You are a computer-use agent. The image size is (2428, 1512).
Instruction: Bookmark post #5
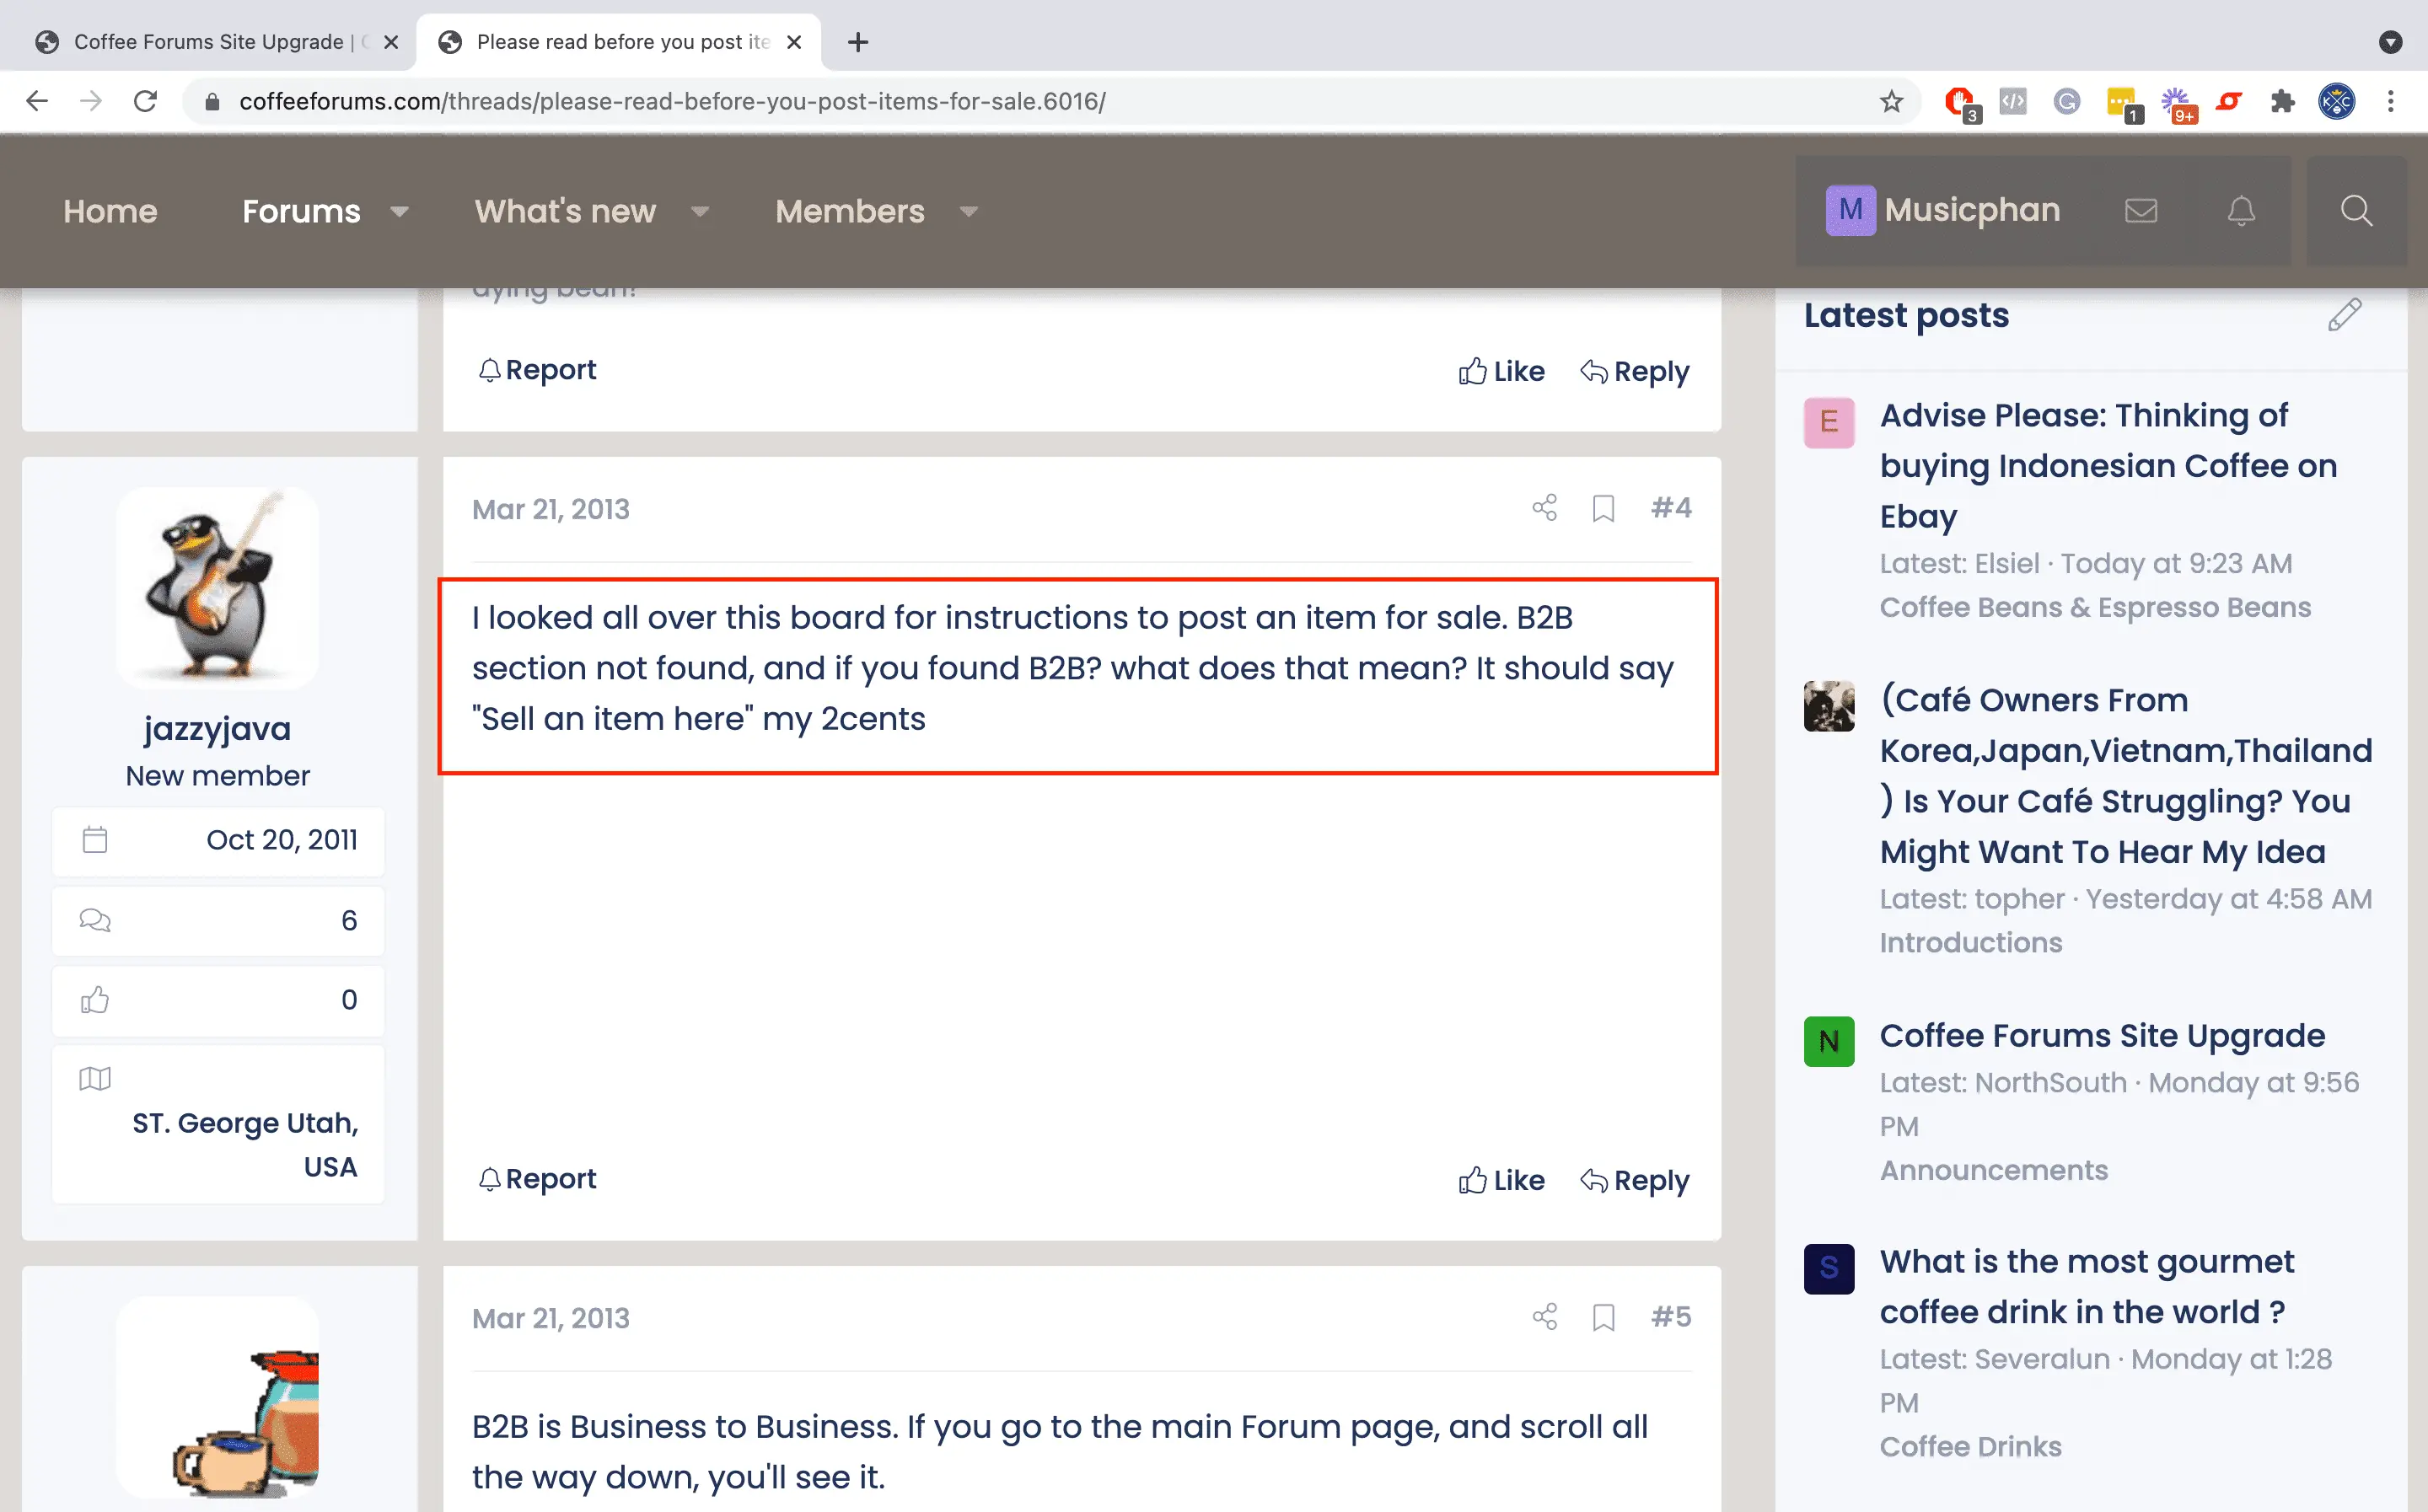click(x=1603, y=1317)
